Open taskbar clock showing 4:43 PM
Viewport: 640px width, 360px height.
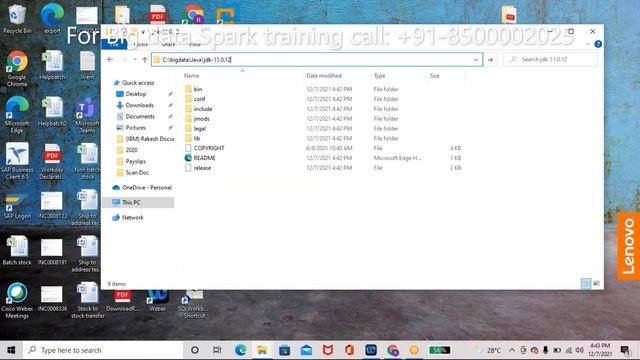point(600,350)
